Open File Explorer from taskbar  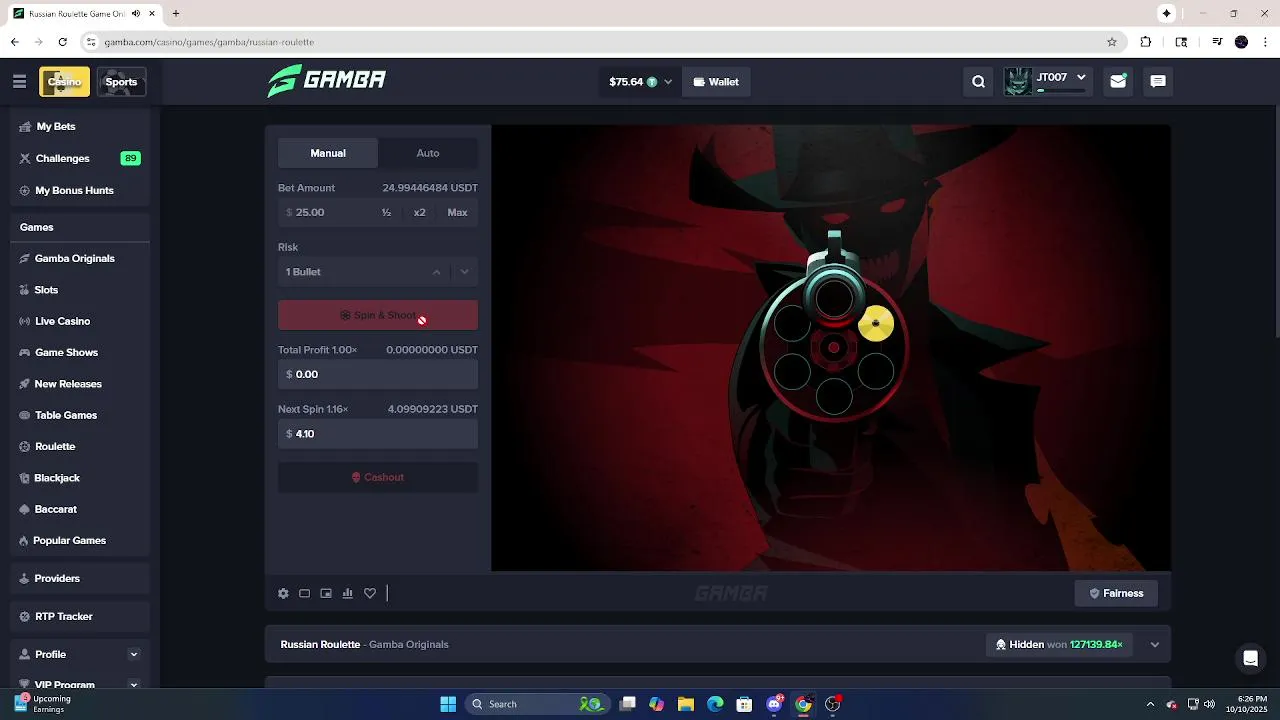tap(686, 704)
